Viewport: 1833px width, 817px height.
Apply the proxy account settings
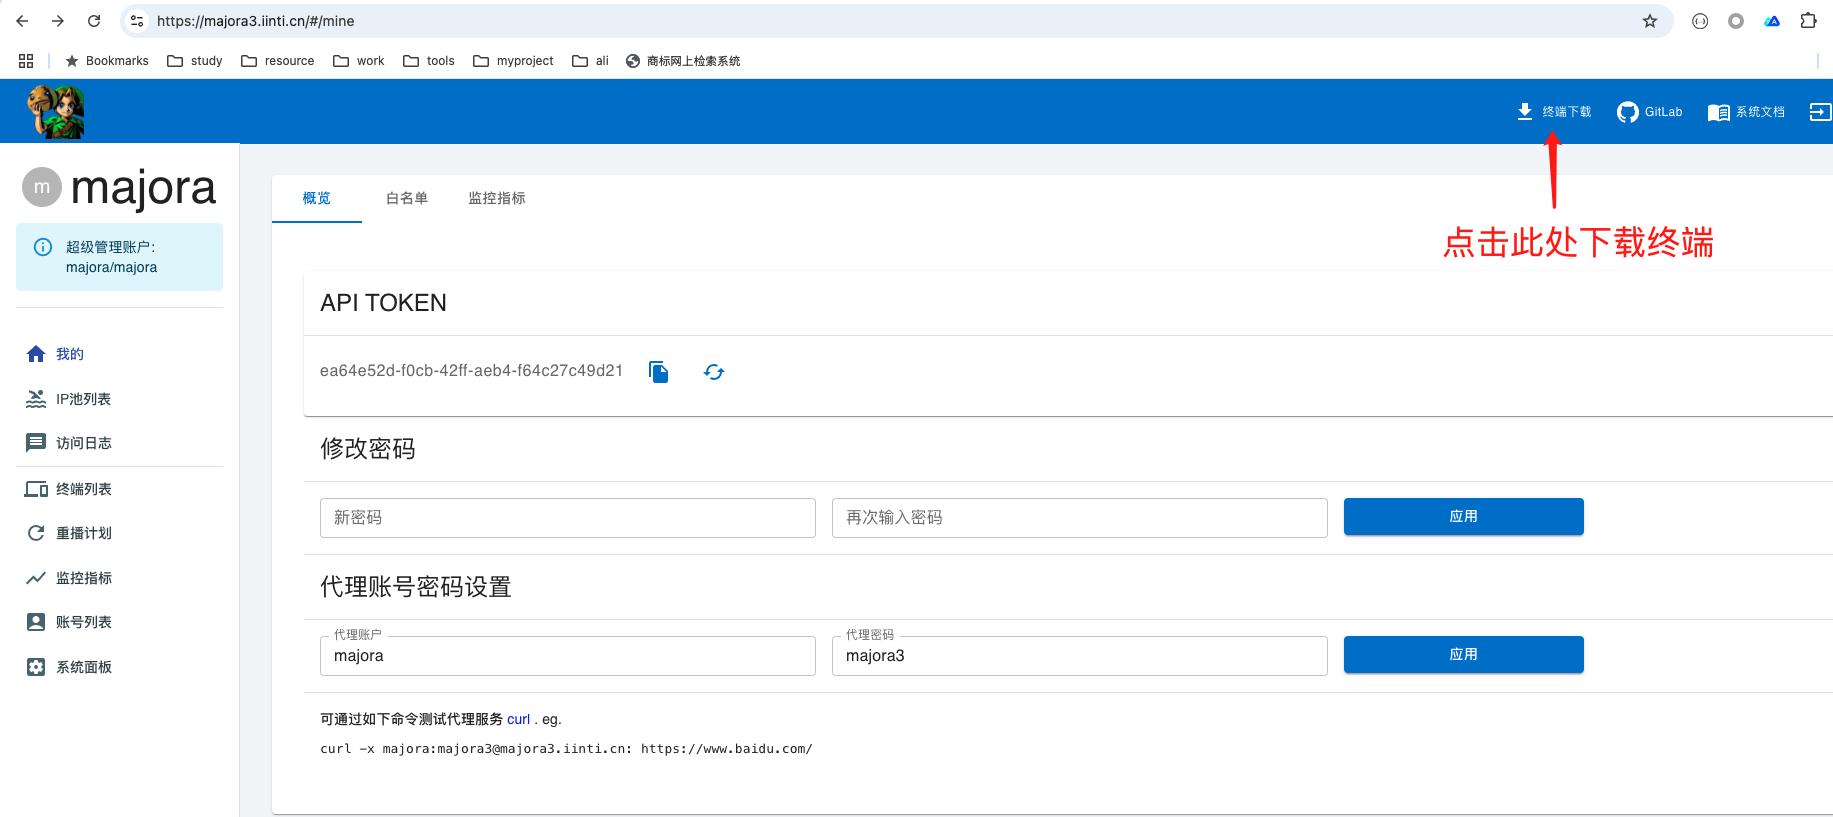pyautogui.click(x=1463, y=655)
